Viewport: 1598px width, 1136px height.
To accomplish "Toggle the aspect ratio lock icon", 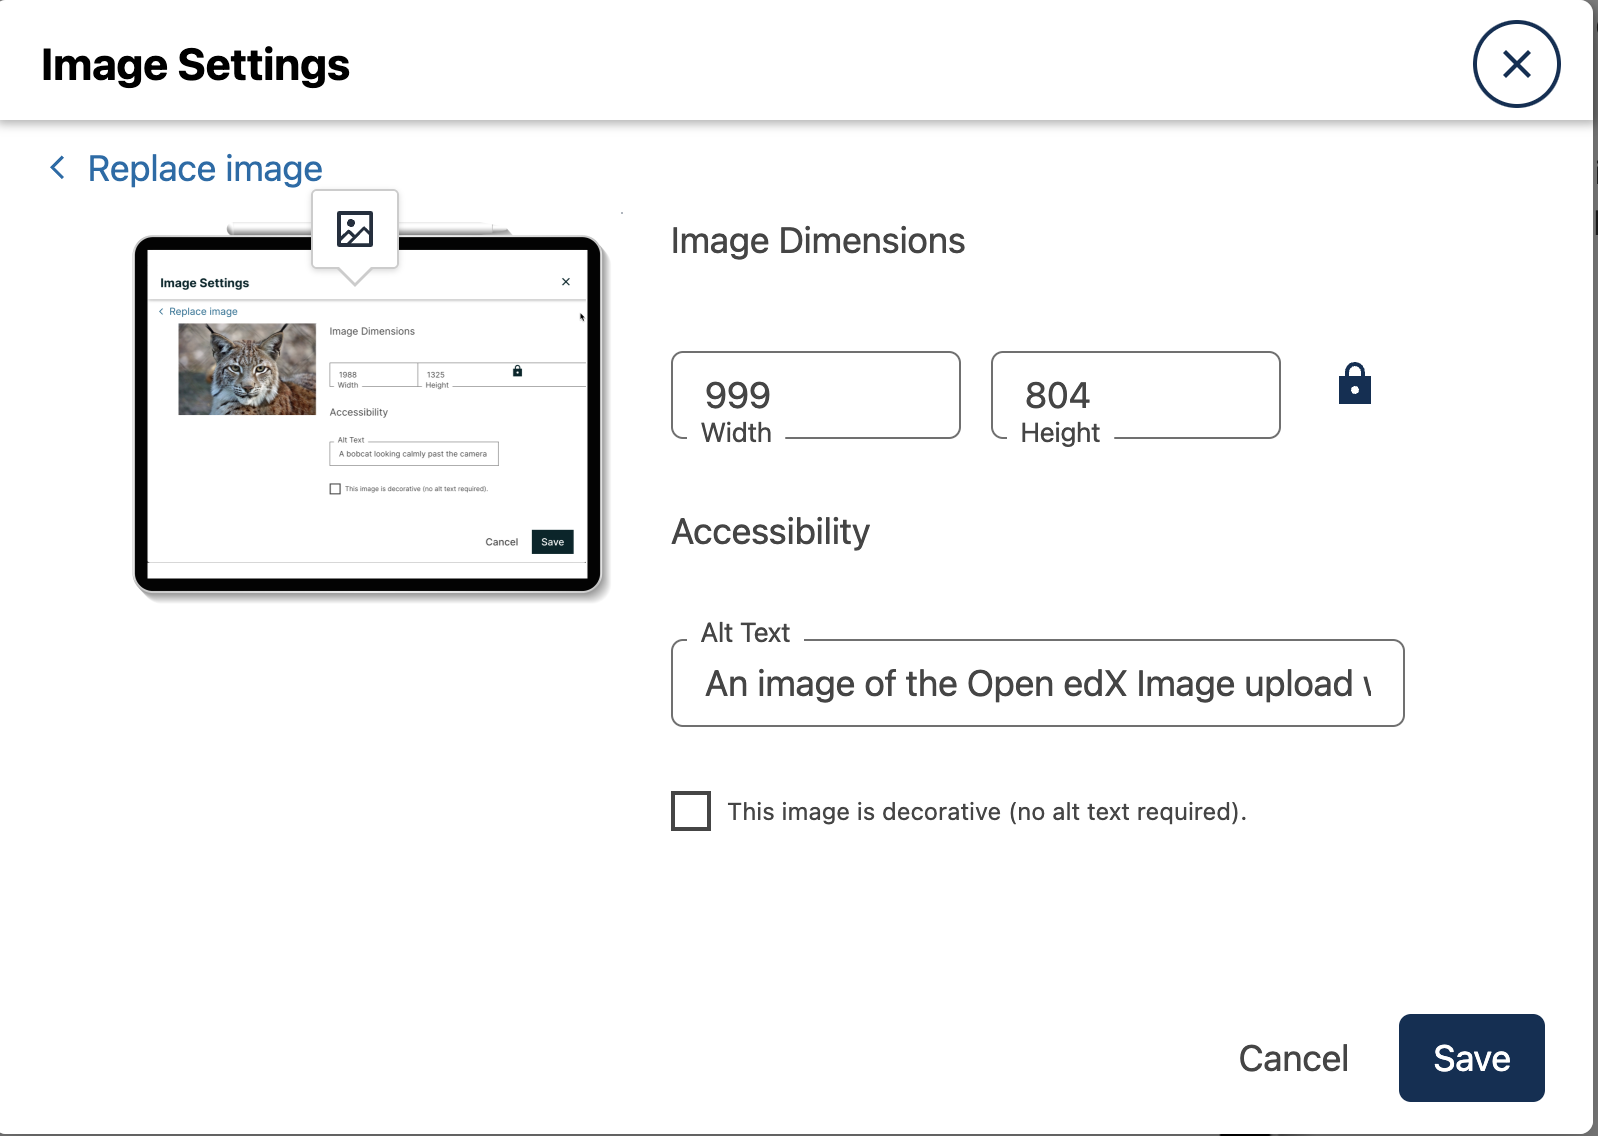I will click(x=1354, y=384).
